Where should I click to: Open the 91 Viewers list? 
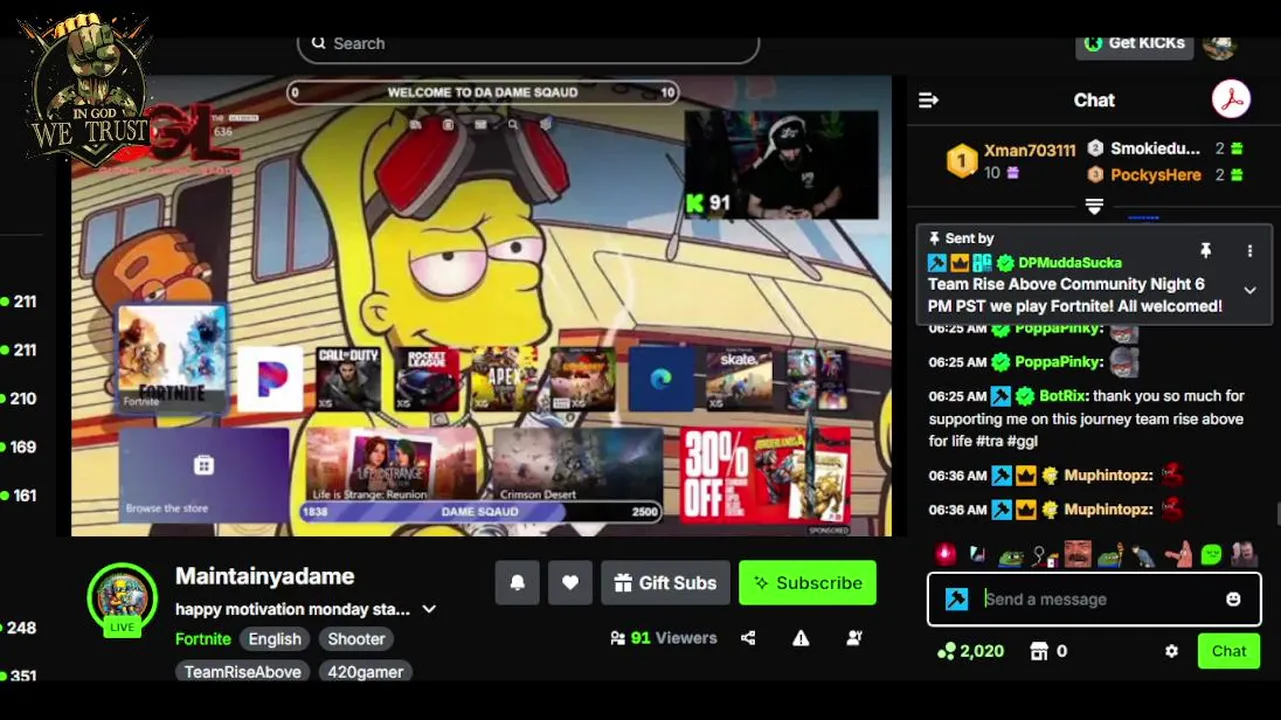[664, 638]
